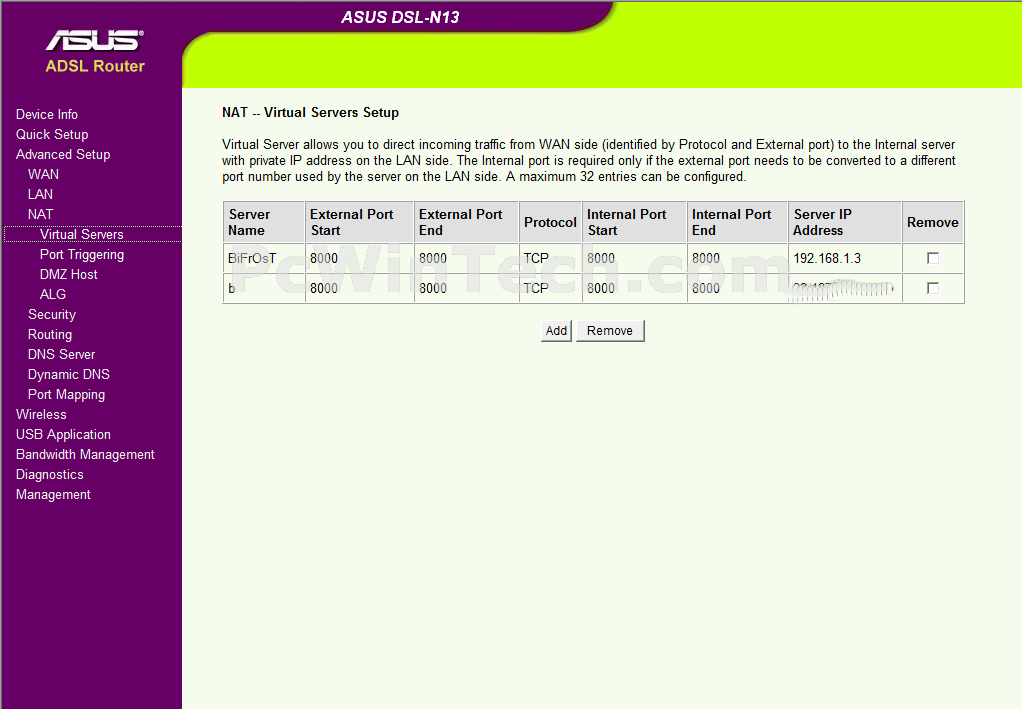Screen dimensions: 1022x709
Task: Expand Wireless settings
Action: (x=41, y=414)
